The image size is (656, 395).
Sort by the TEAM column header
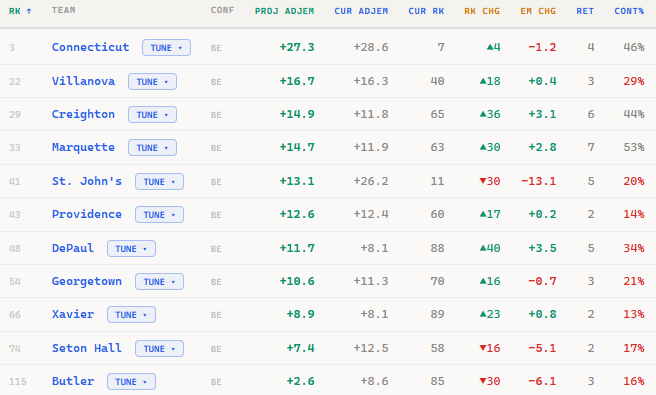click(64, 10)
